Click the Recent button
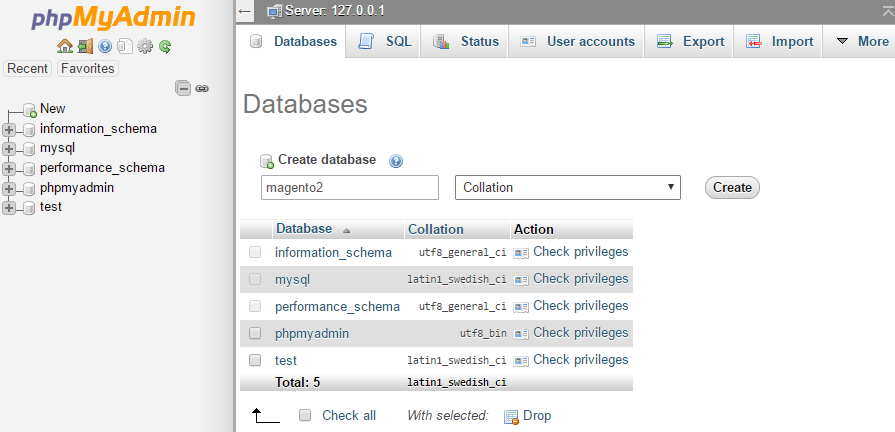Screen dimensions: 895x432 tap(27, 68)
